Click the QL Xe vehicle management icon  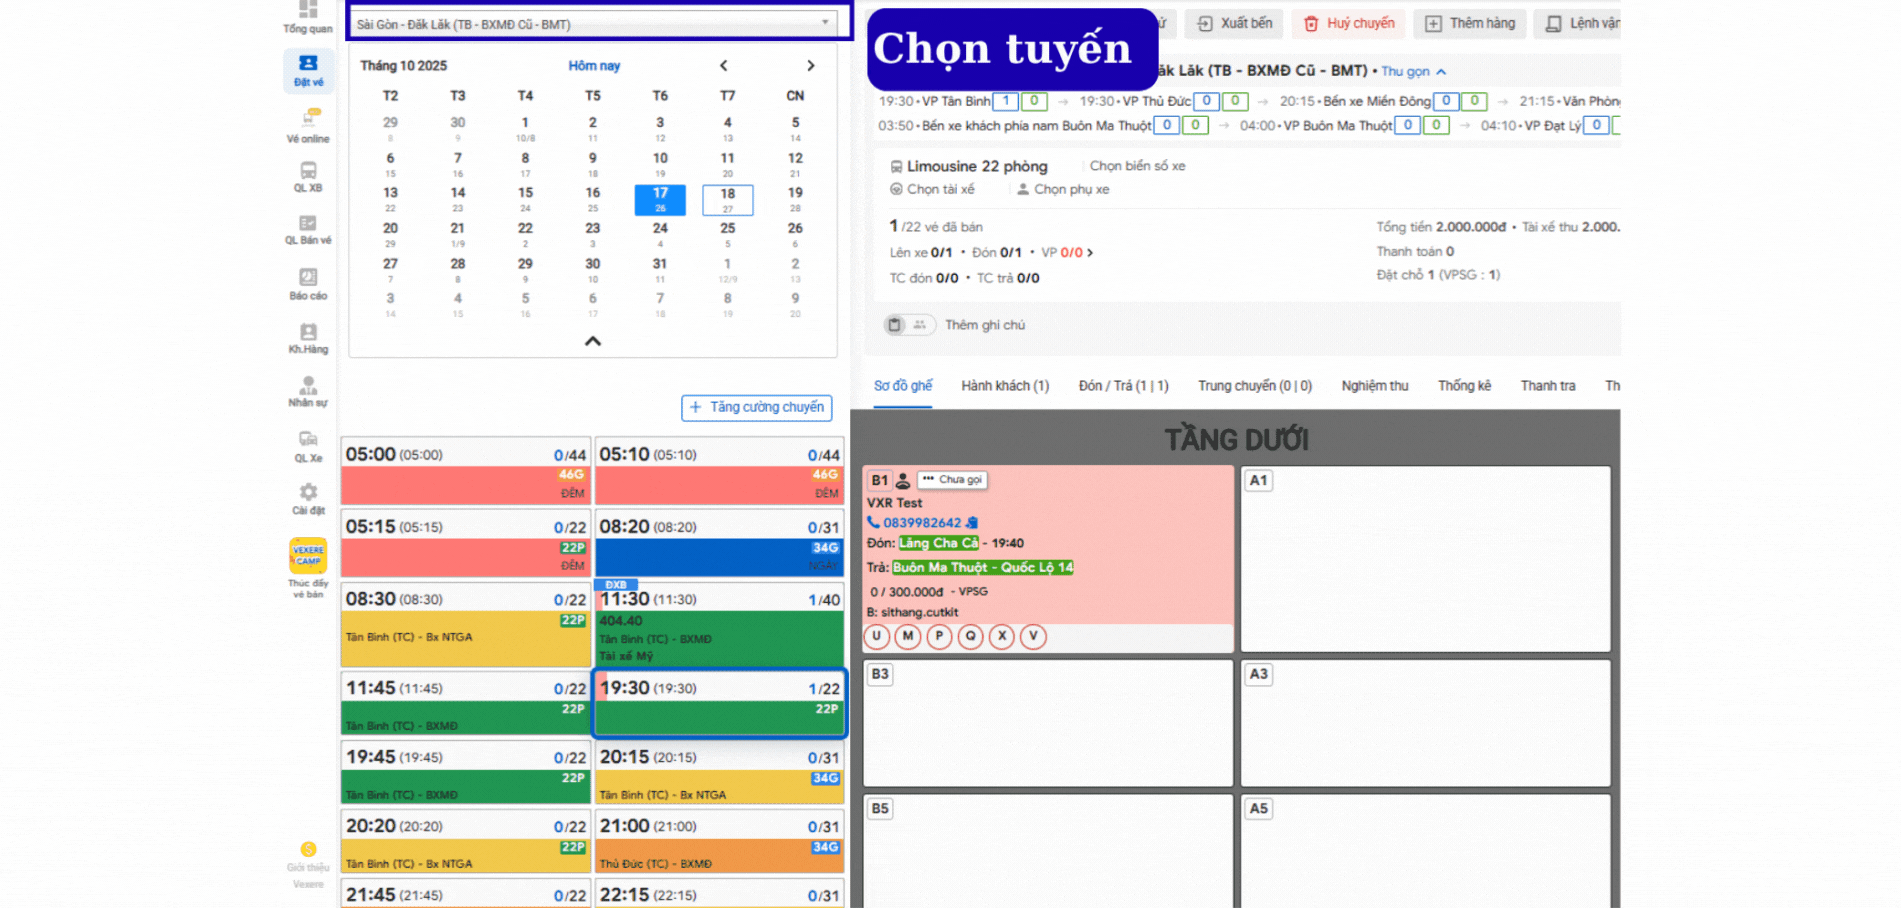[x=308, y=445]
